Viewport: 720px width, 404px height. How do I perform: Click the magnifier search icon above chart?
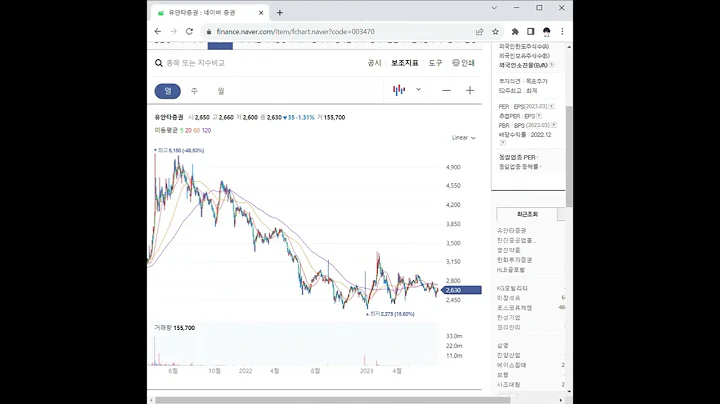click(x=159, y=63)
